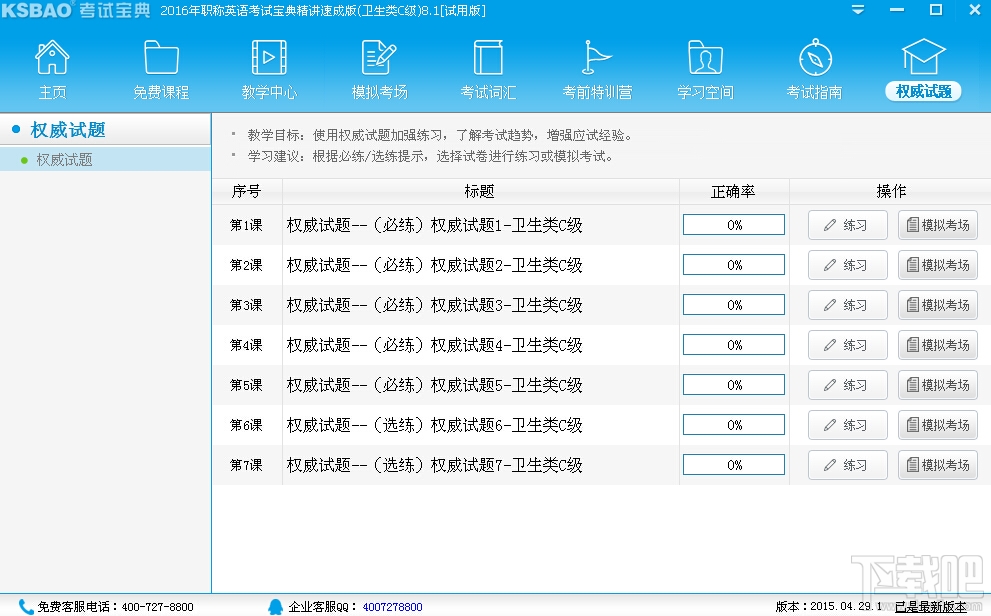
Task: Select title 权威试题--(必练)权威试题4-卫生类C级
Action: click(x=434, y=345)
